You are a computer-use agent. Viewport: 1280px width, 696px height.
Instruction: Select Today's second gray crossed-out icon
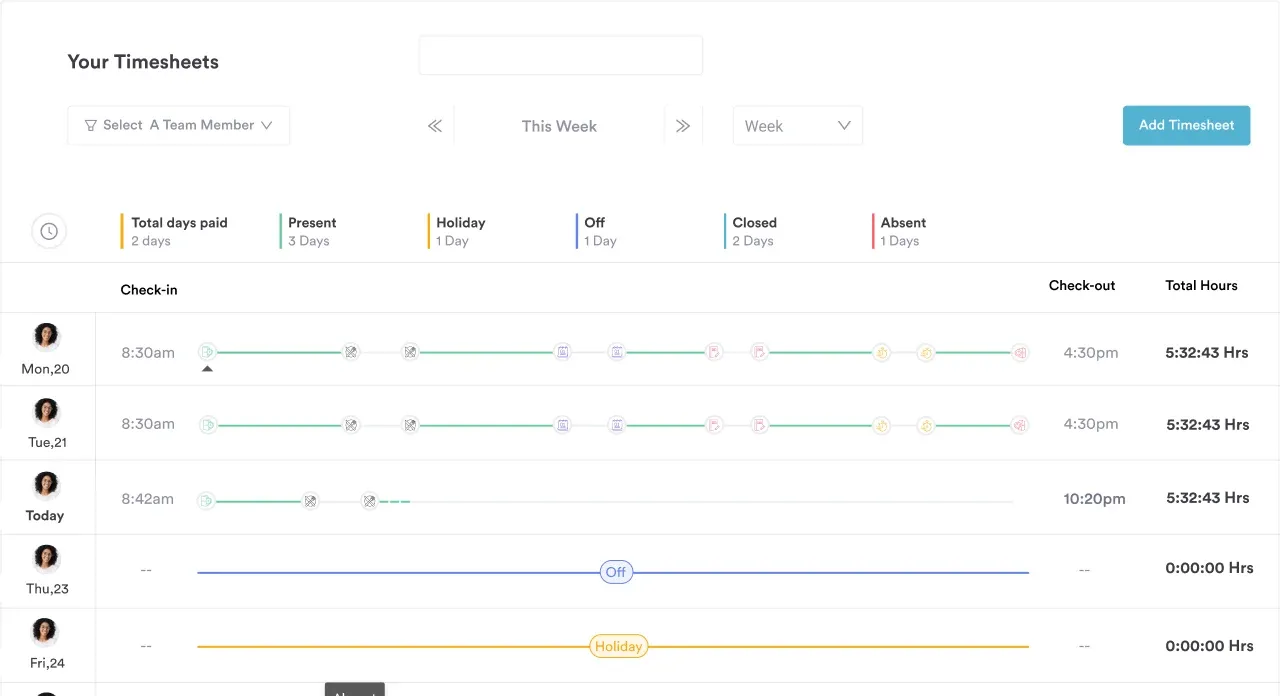[369, 501]
